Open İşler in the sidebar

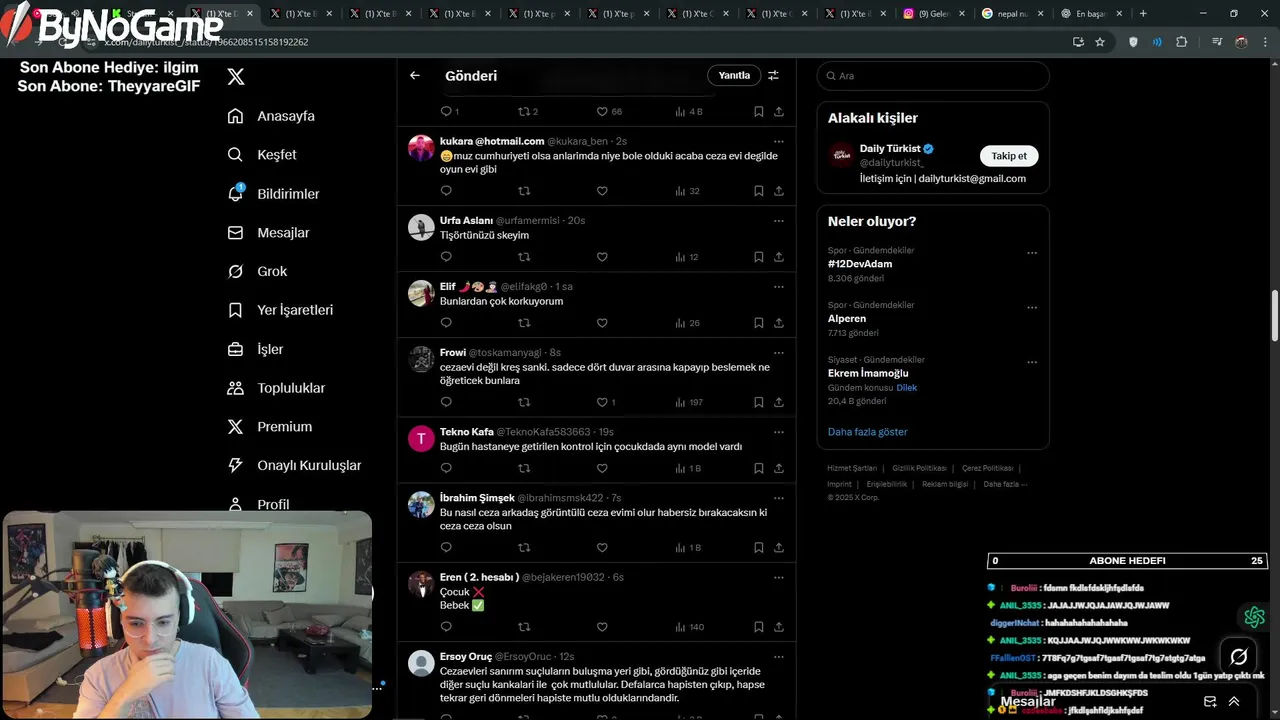pyautogui.click(x=255, y=349)
